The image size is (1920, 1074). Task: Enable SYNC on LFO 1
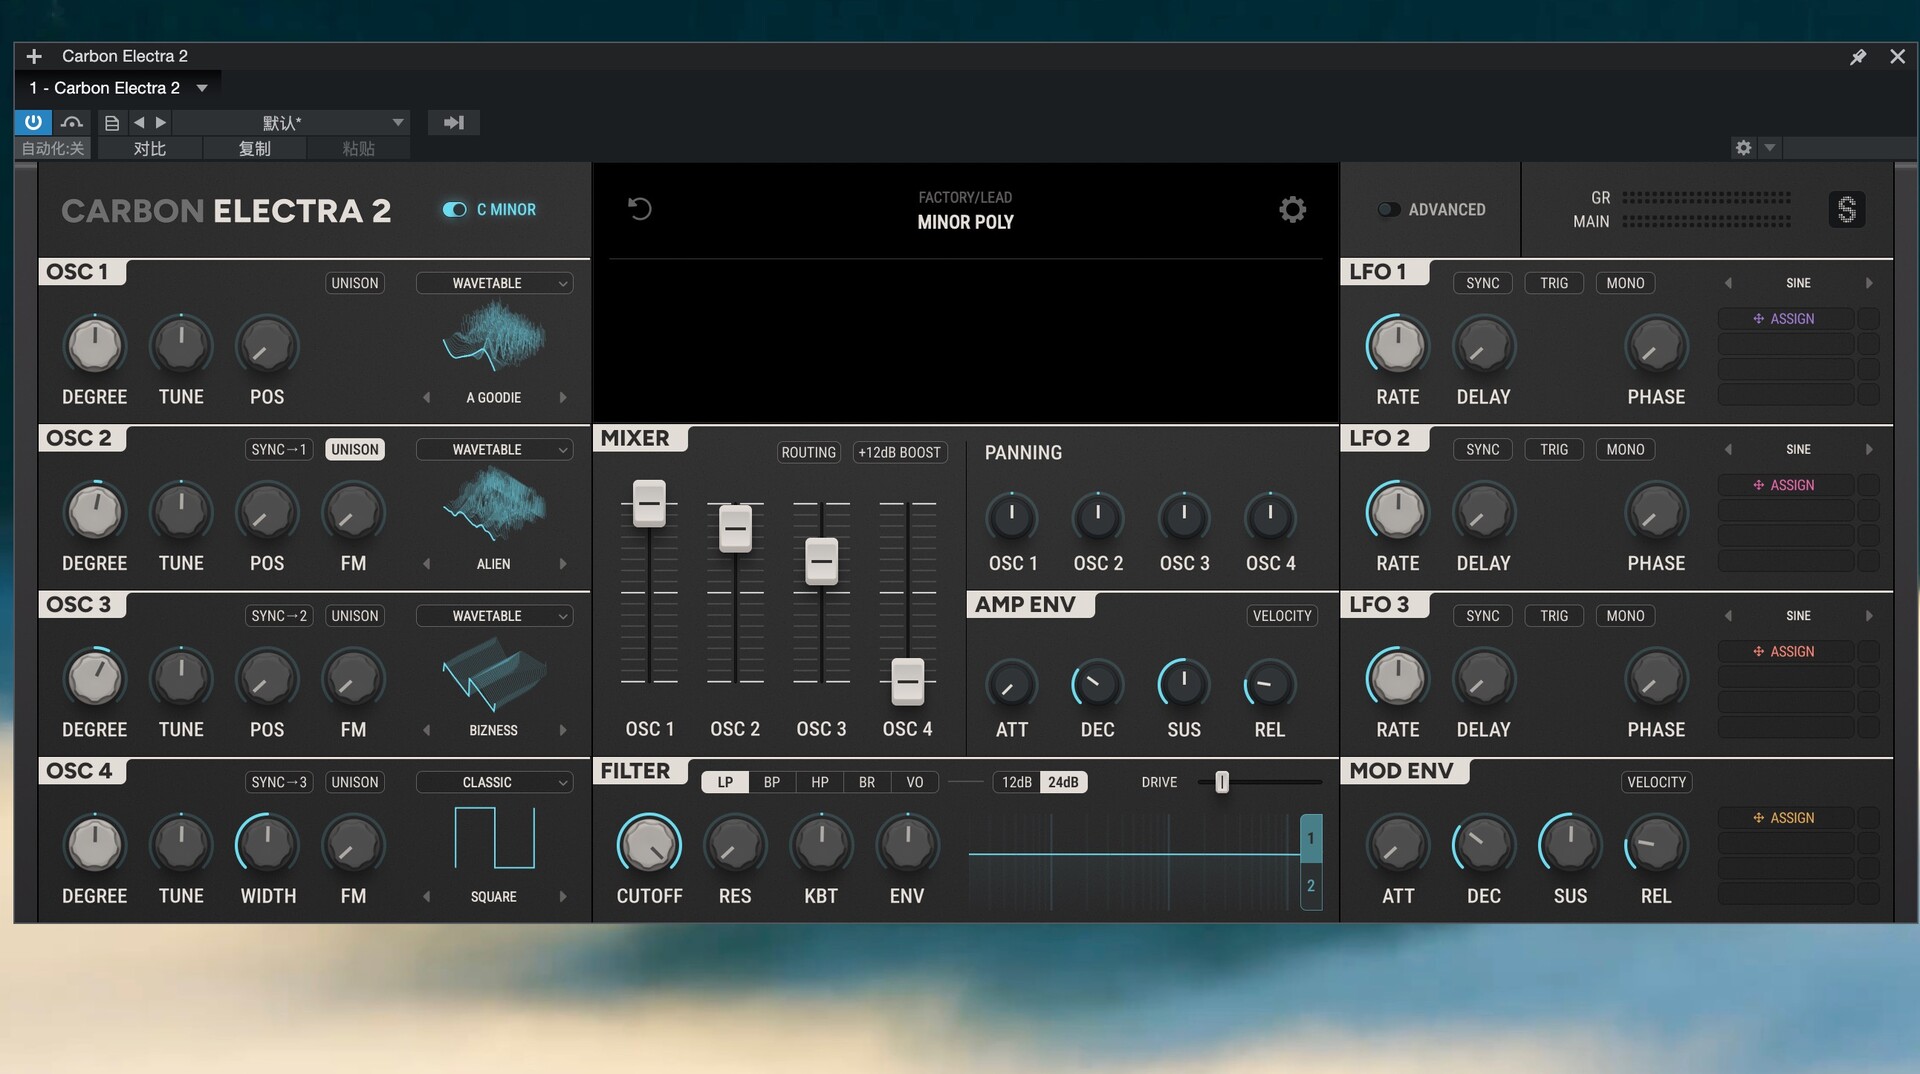(x=1482, y=283)
